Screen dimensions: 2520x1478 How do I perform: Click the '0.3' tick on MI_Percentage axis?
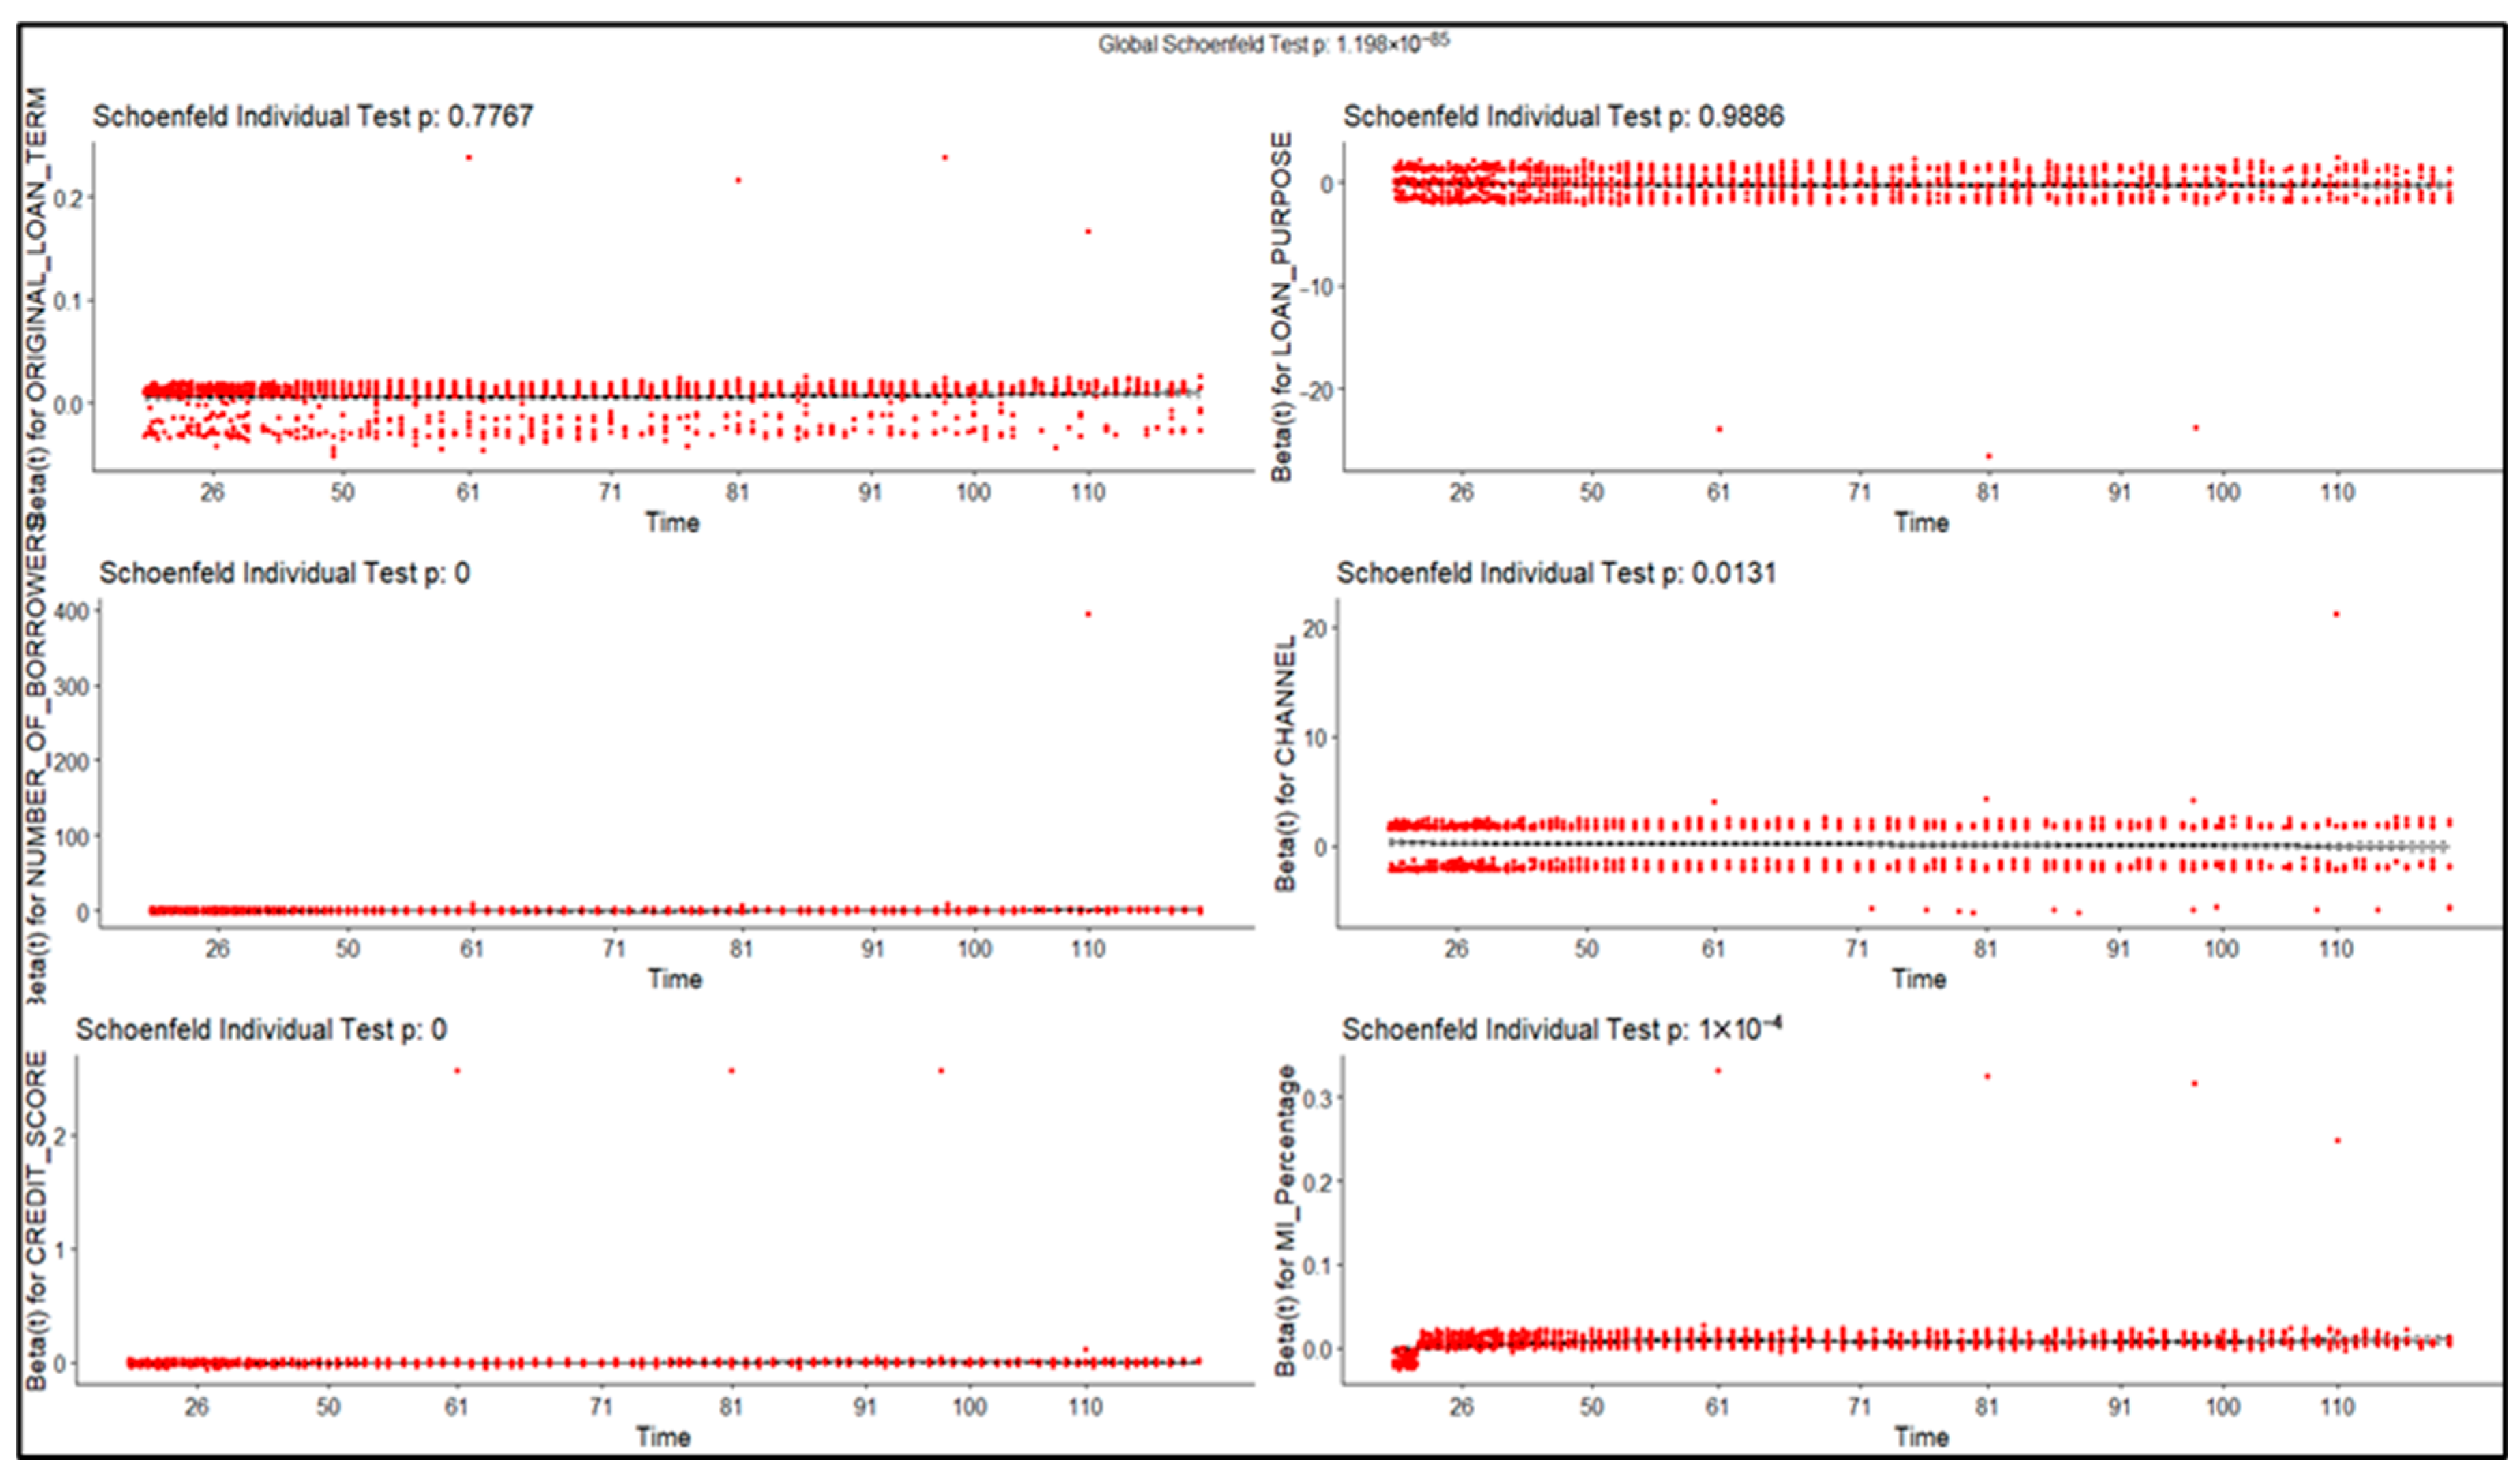point(1318,1098)
